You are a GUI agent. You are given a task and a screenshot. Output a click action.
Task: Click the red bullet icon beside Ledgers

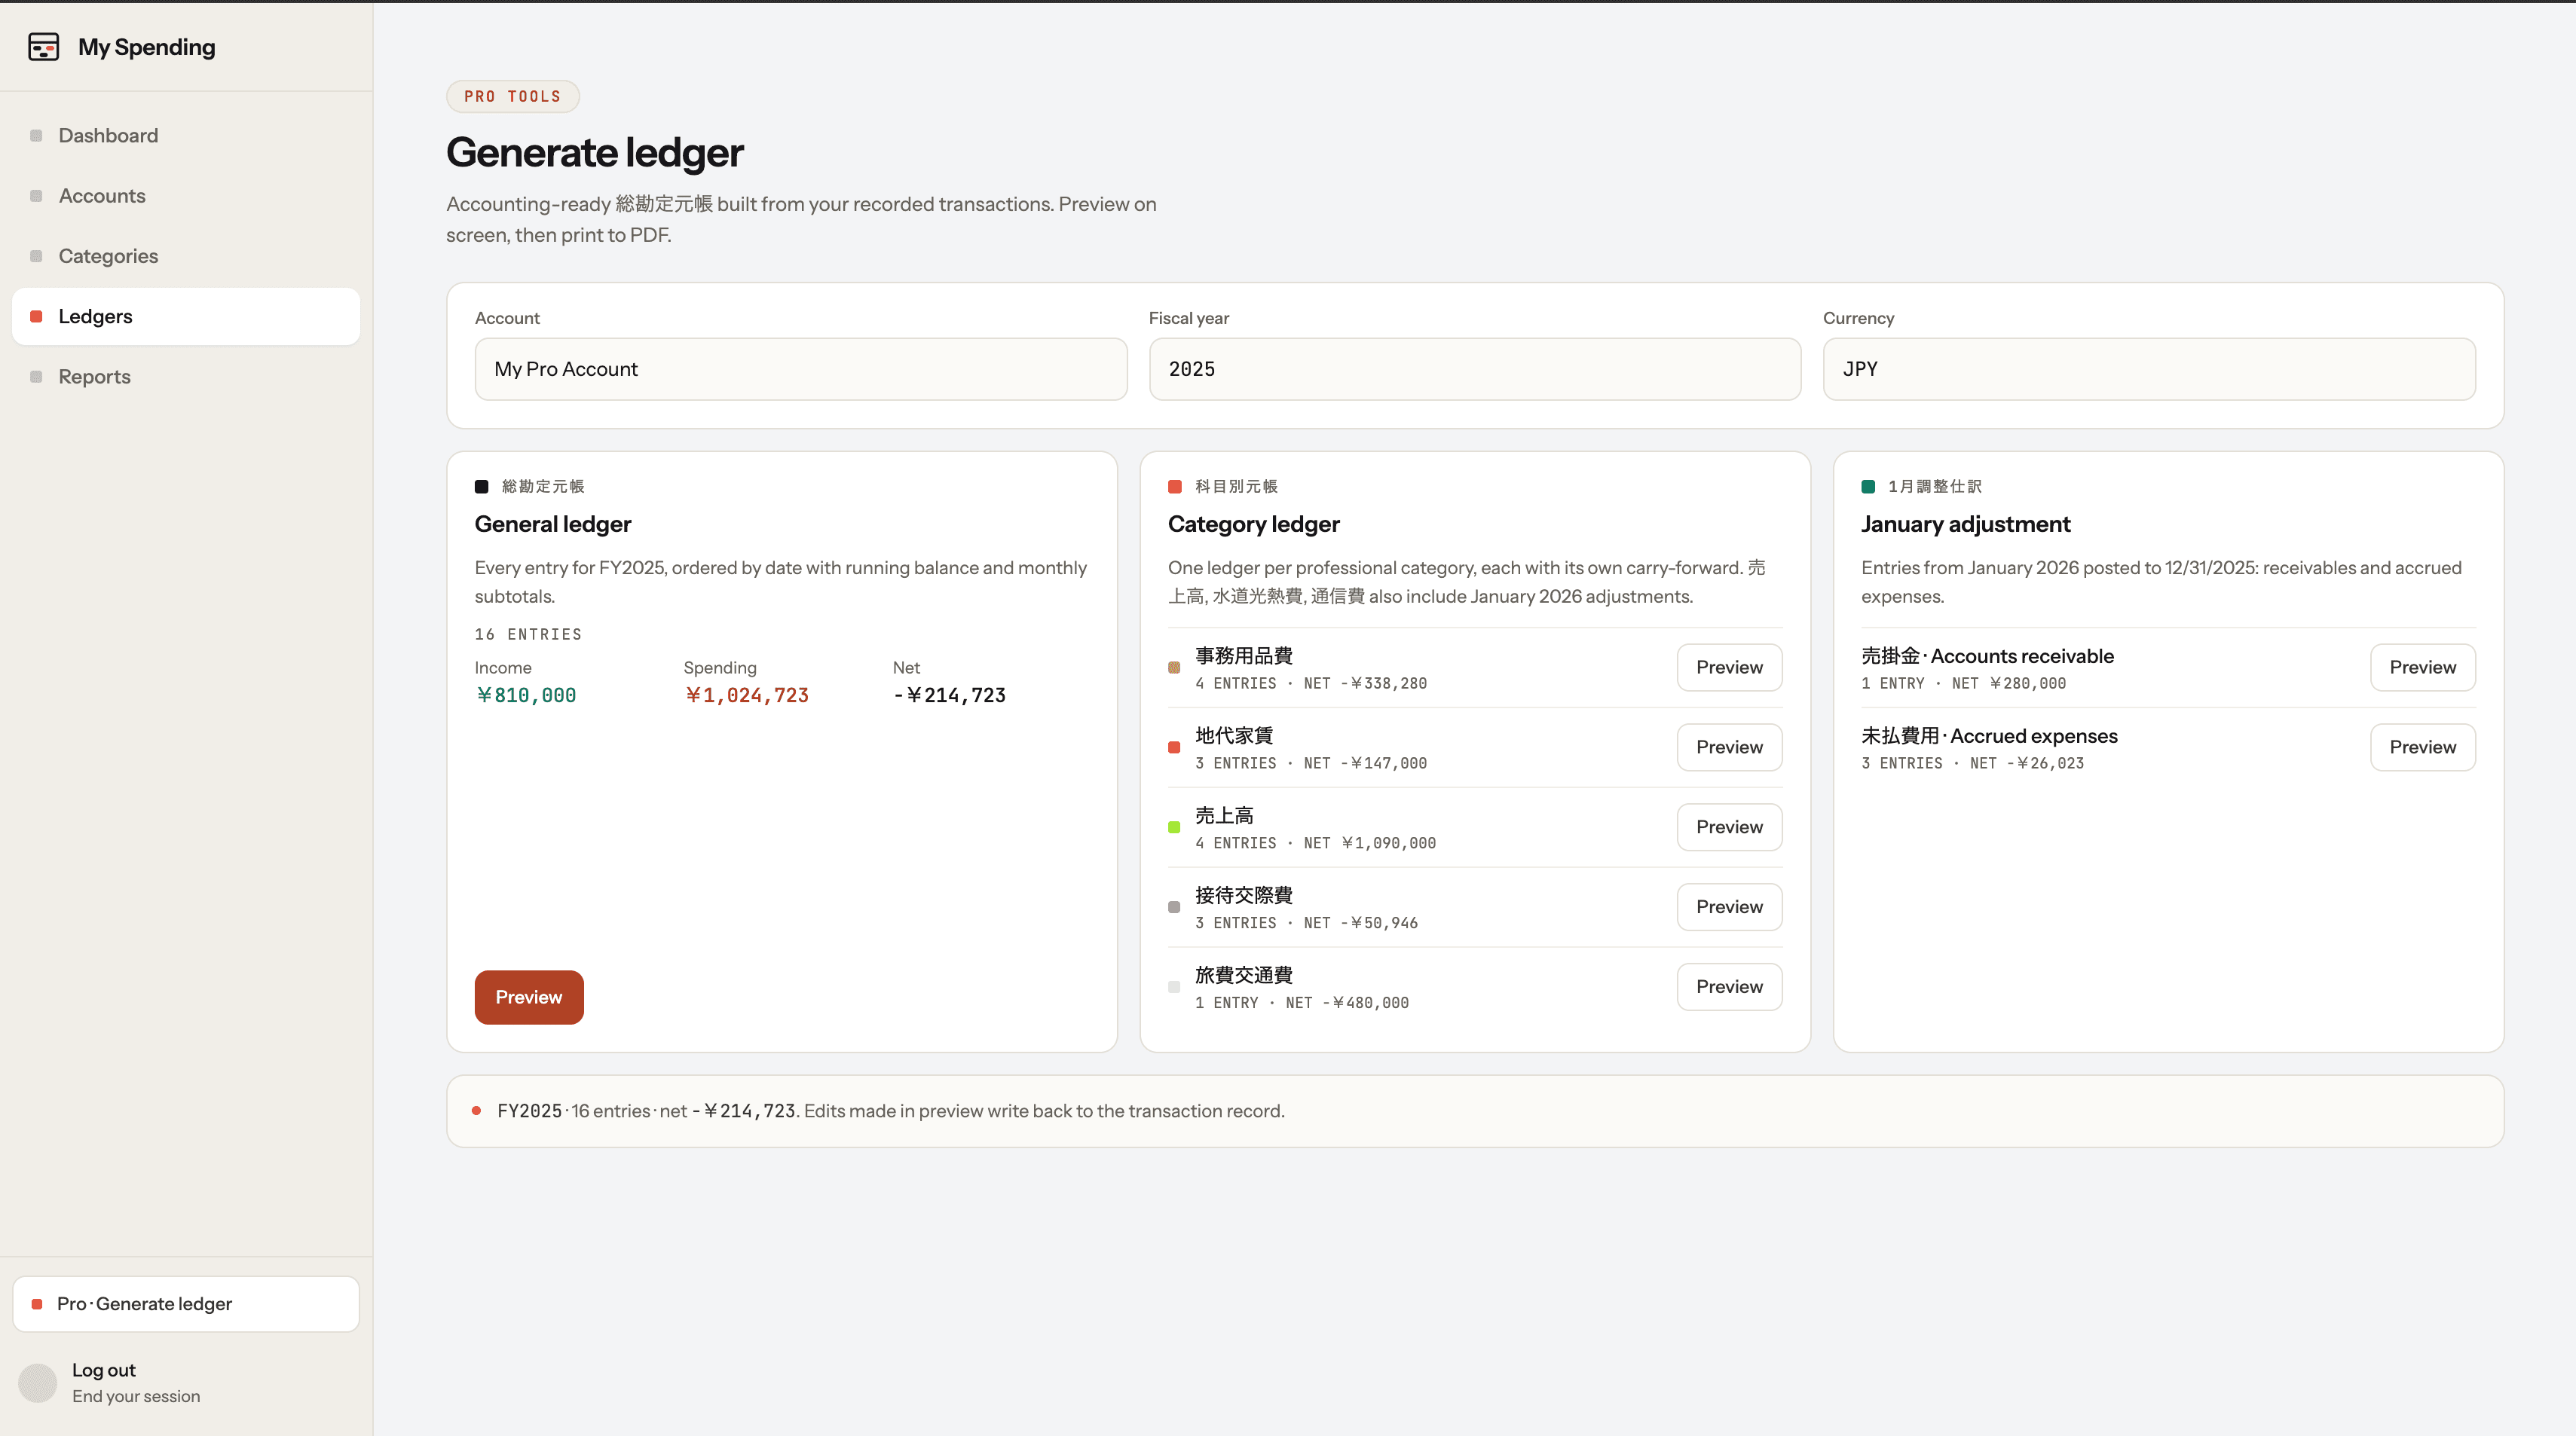coord(36,317)
